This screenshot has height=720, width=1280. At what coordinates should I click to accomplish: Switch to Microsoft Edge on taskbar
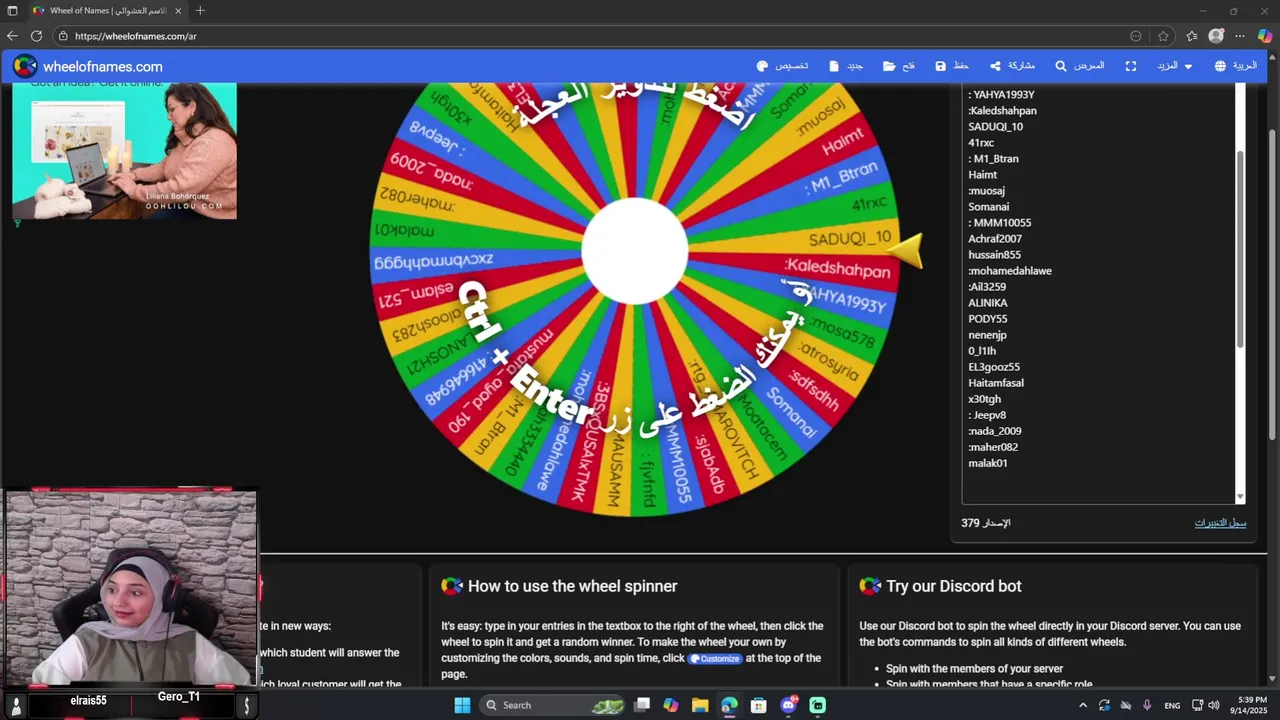pyautogui.click(x=729, y=705)
